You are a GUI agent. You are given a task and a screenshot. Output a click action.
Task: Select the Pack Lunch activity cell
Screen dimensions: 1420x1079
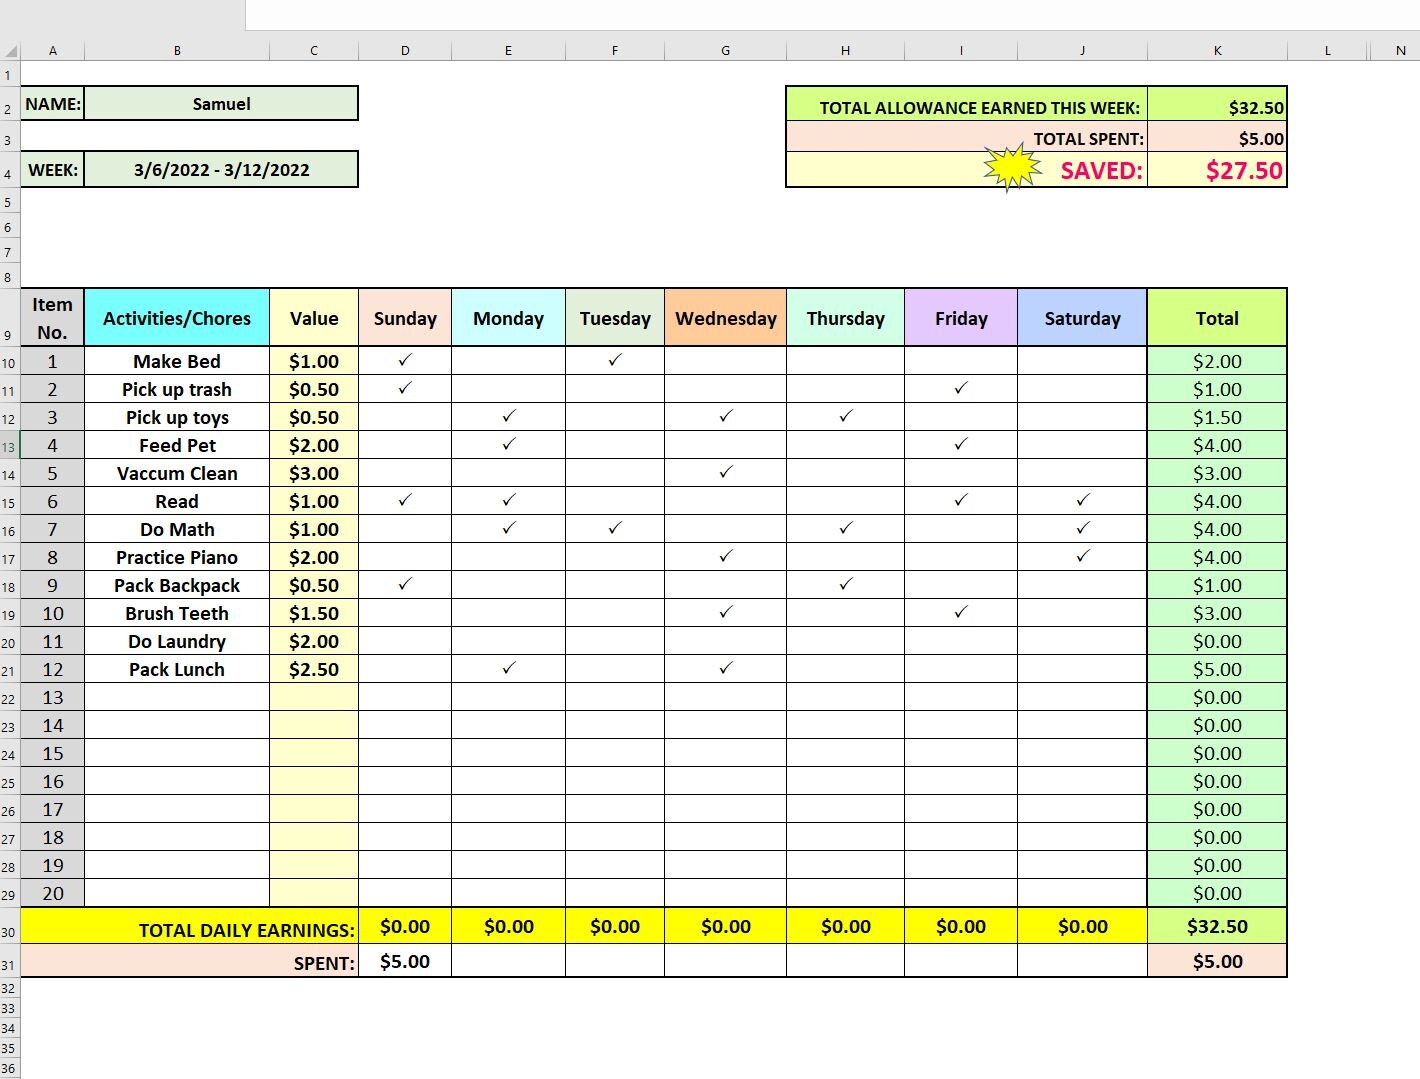coord(176,669)
